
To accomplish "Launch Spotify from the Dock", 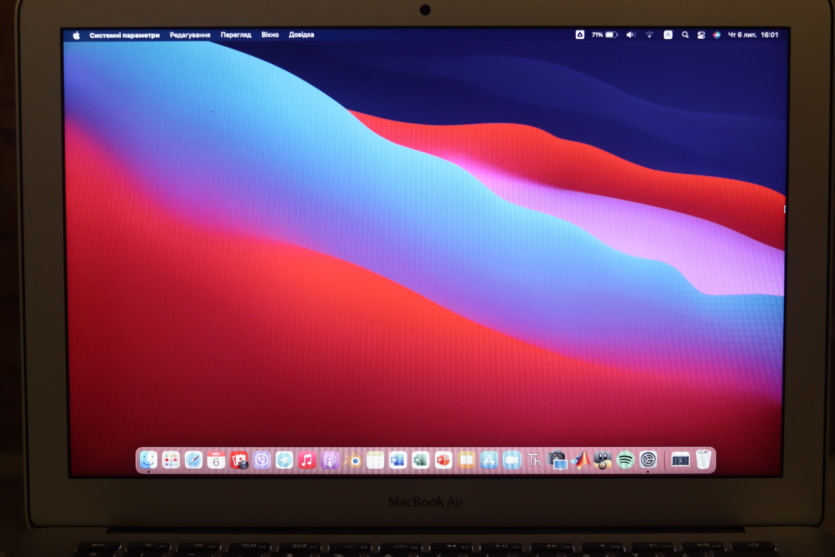I will coord(625,460).
